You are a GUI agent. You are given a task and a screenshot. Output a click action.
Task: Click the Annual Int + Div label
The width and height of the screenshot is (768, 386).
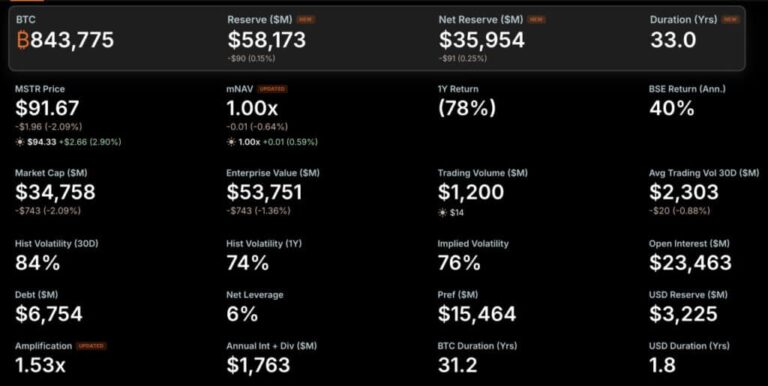coord(271,346)
